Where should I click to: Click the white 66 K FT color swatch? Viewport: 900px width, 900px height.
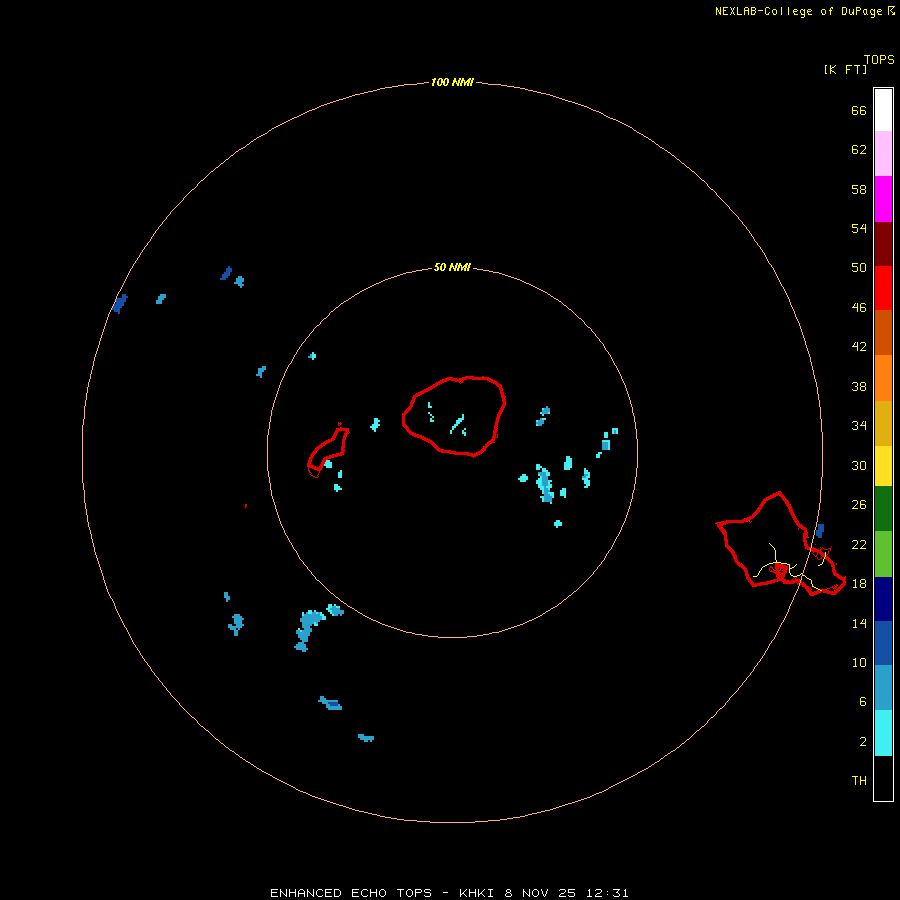click(883, 110)
